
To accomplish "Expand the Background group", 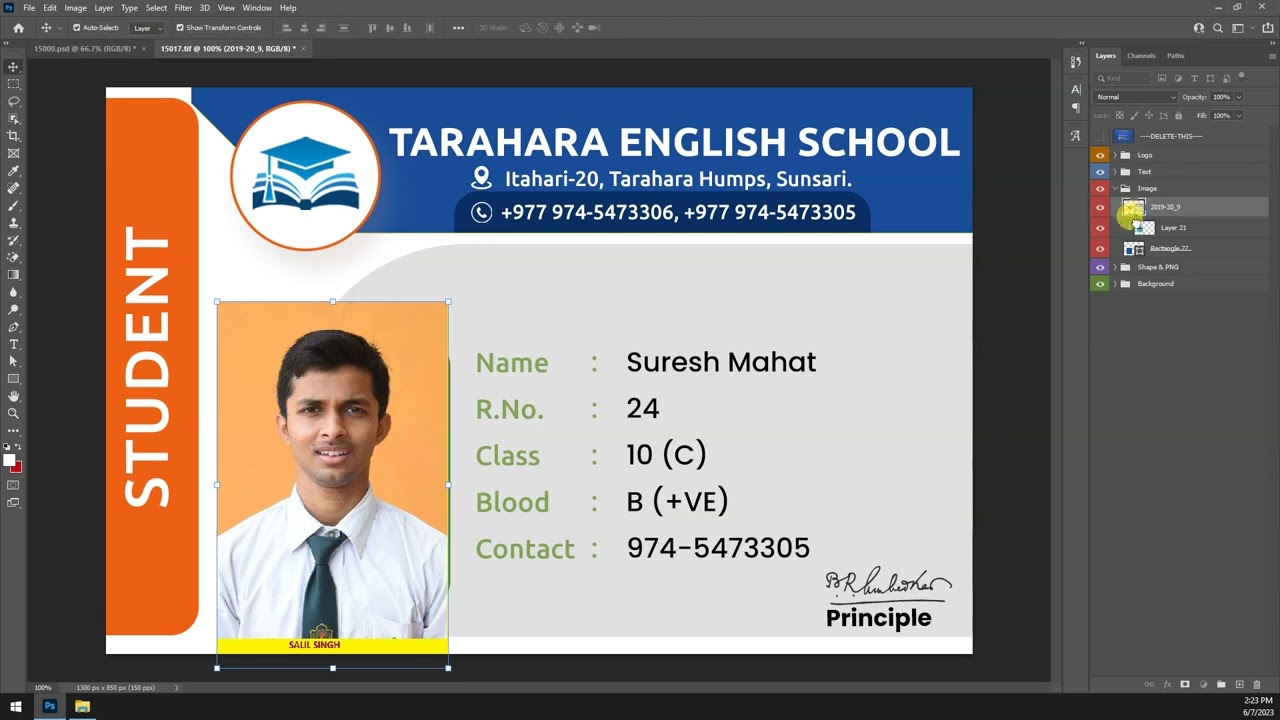I will click(1115, 284).
